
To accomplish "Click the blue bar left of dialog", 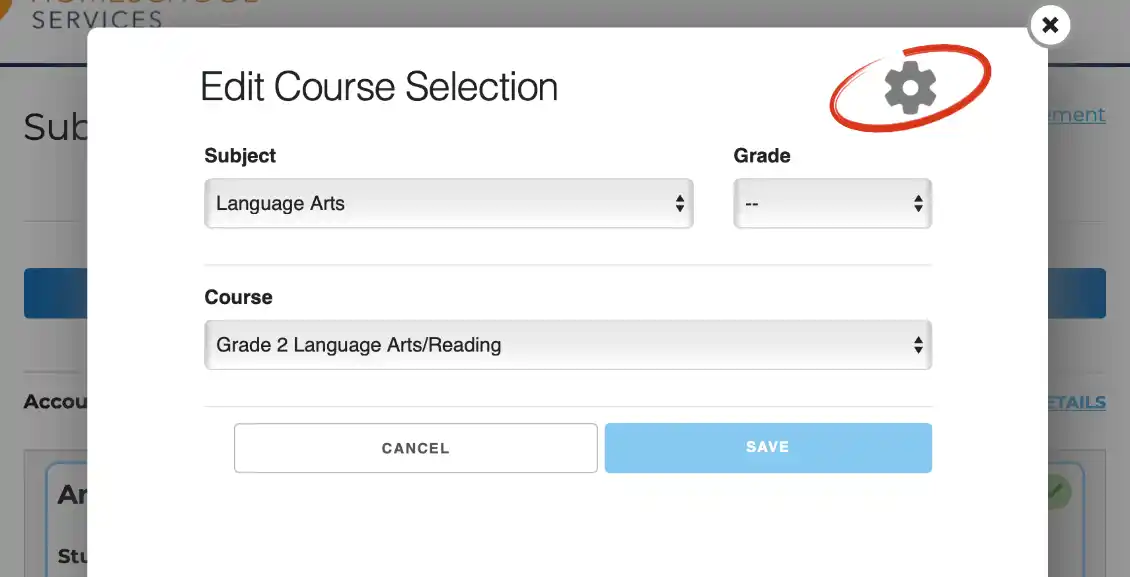I will pos(55,293).
